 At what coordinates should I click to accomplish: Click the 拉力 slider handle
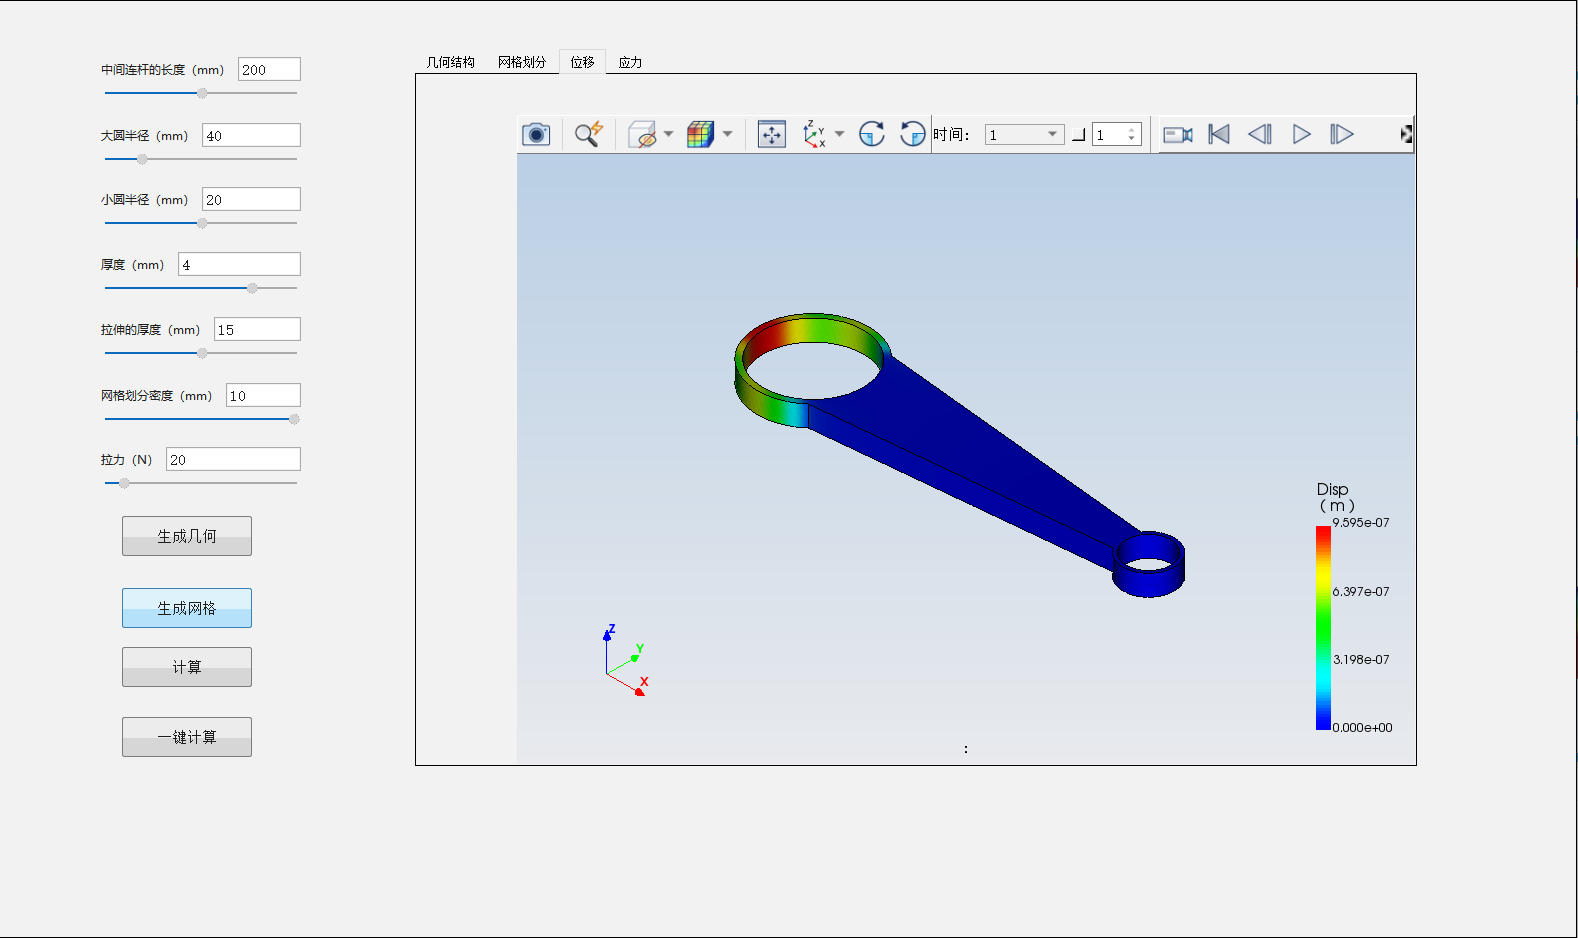124,483
